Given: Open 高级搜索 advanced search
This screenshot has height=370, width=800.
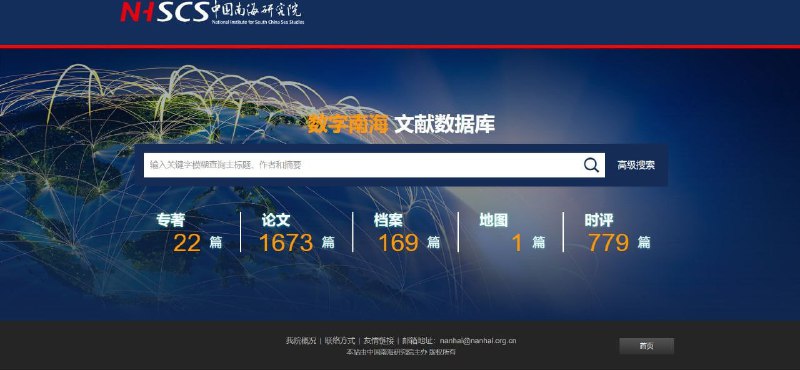Looking at the screenshot, I should click(636, 165).
